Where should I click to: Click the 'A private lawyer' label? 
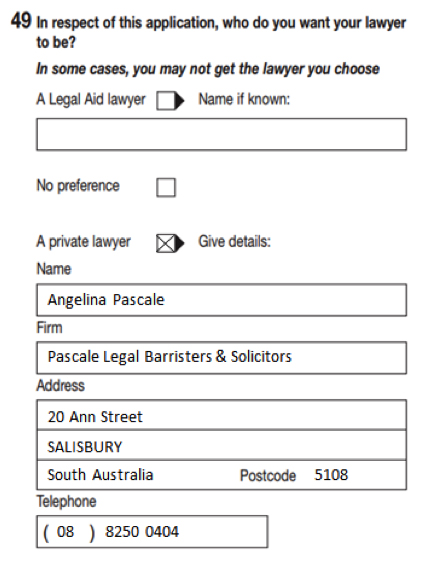[83, 242]
